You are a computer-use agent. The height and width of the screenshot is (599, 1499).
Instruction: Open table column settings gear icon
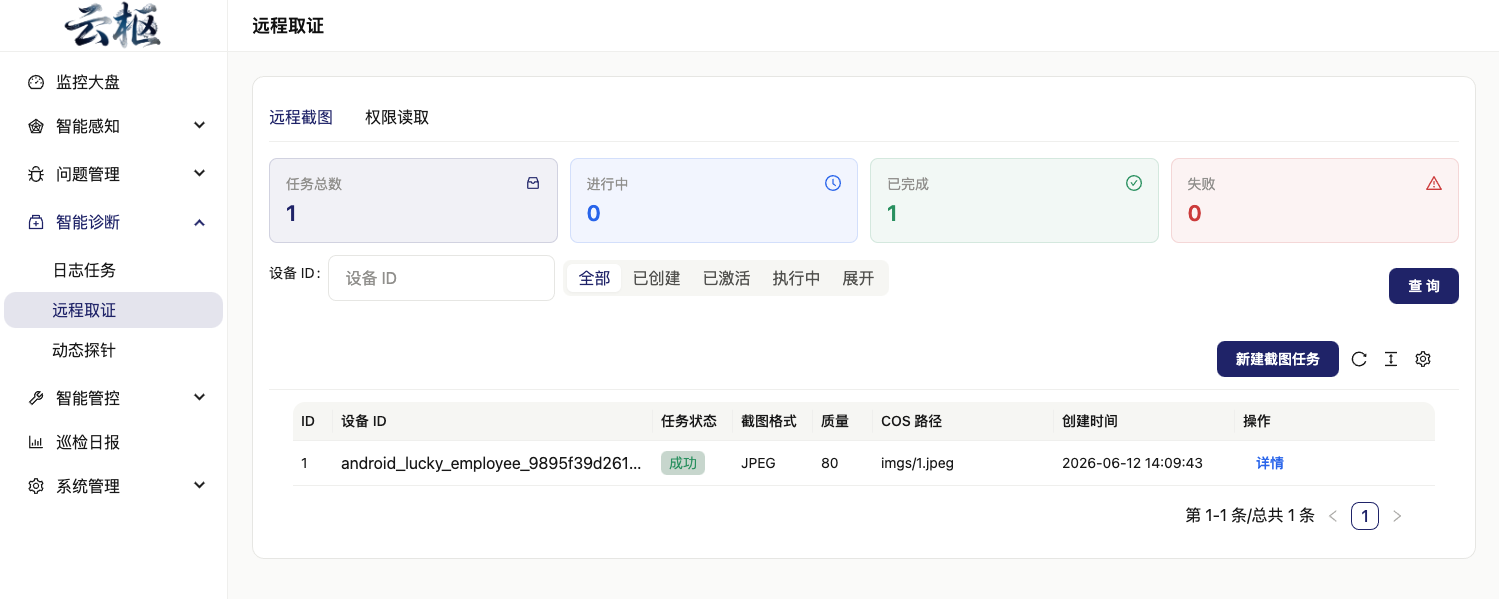[1423, 359]
